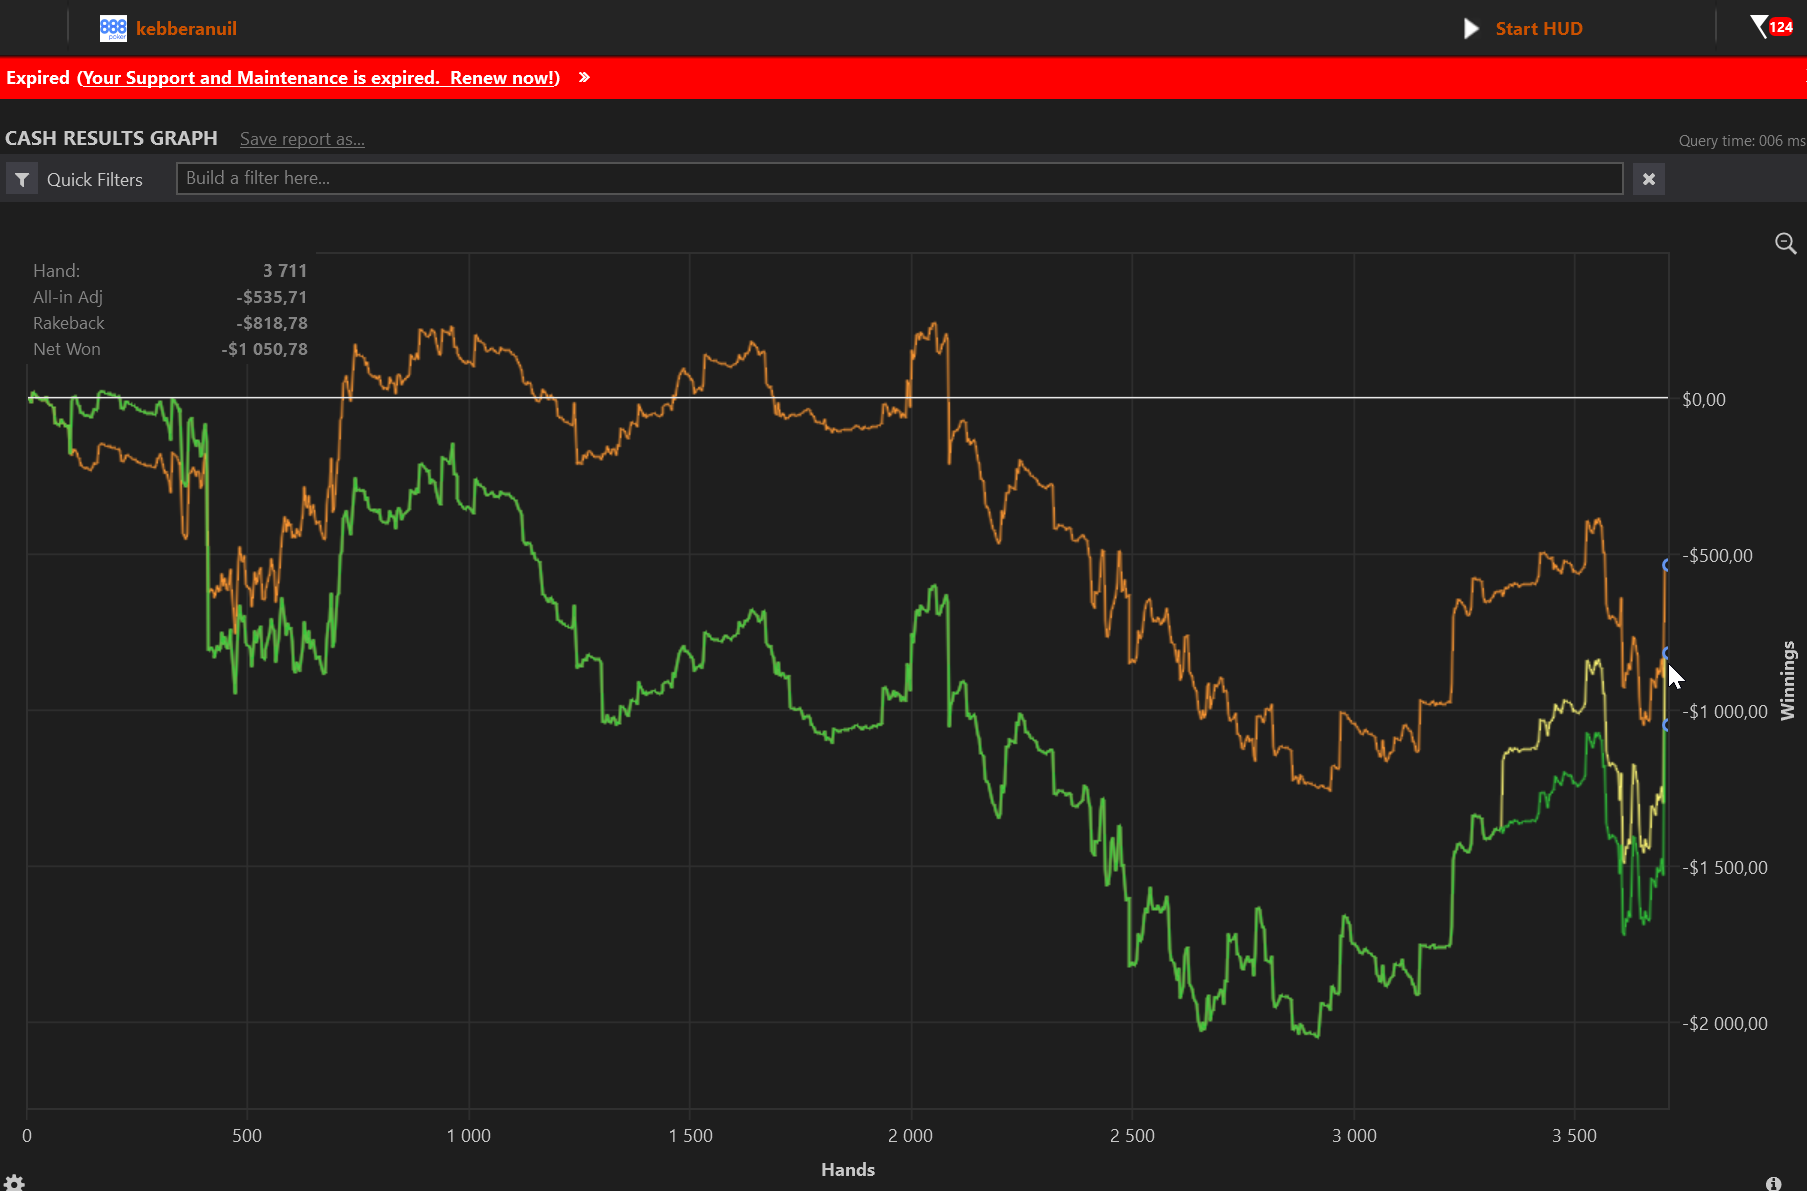Viewport: 1807px width, 1191px height.
Task: Click the Hand count value 3 711
Action: [x=285, y=271]
